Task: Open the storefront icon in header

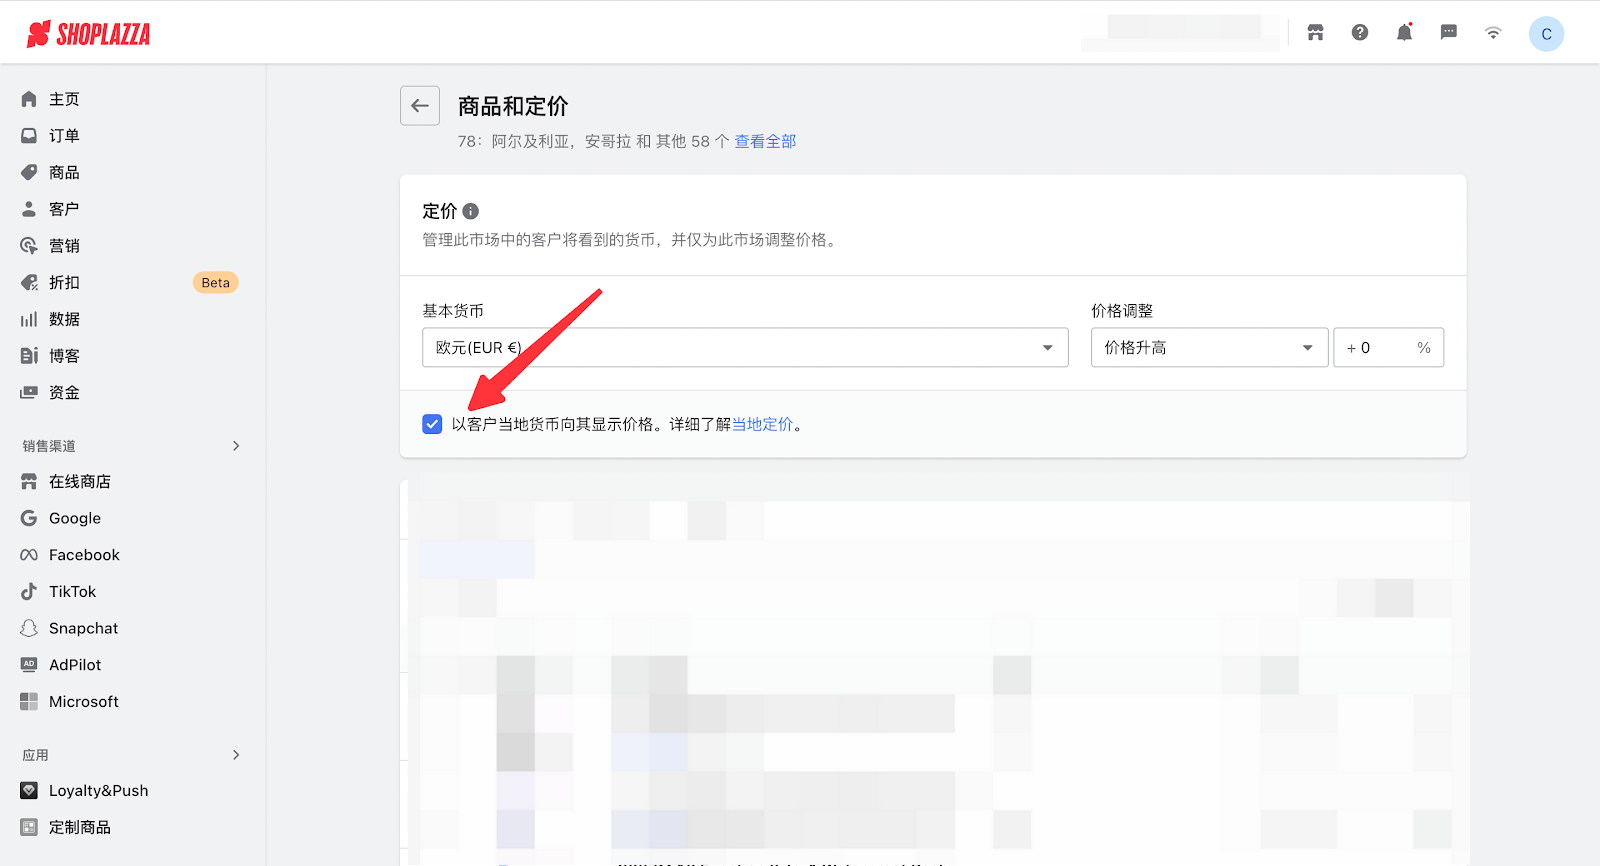Action: 1315,33
